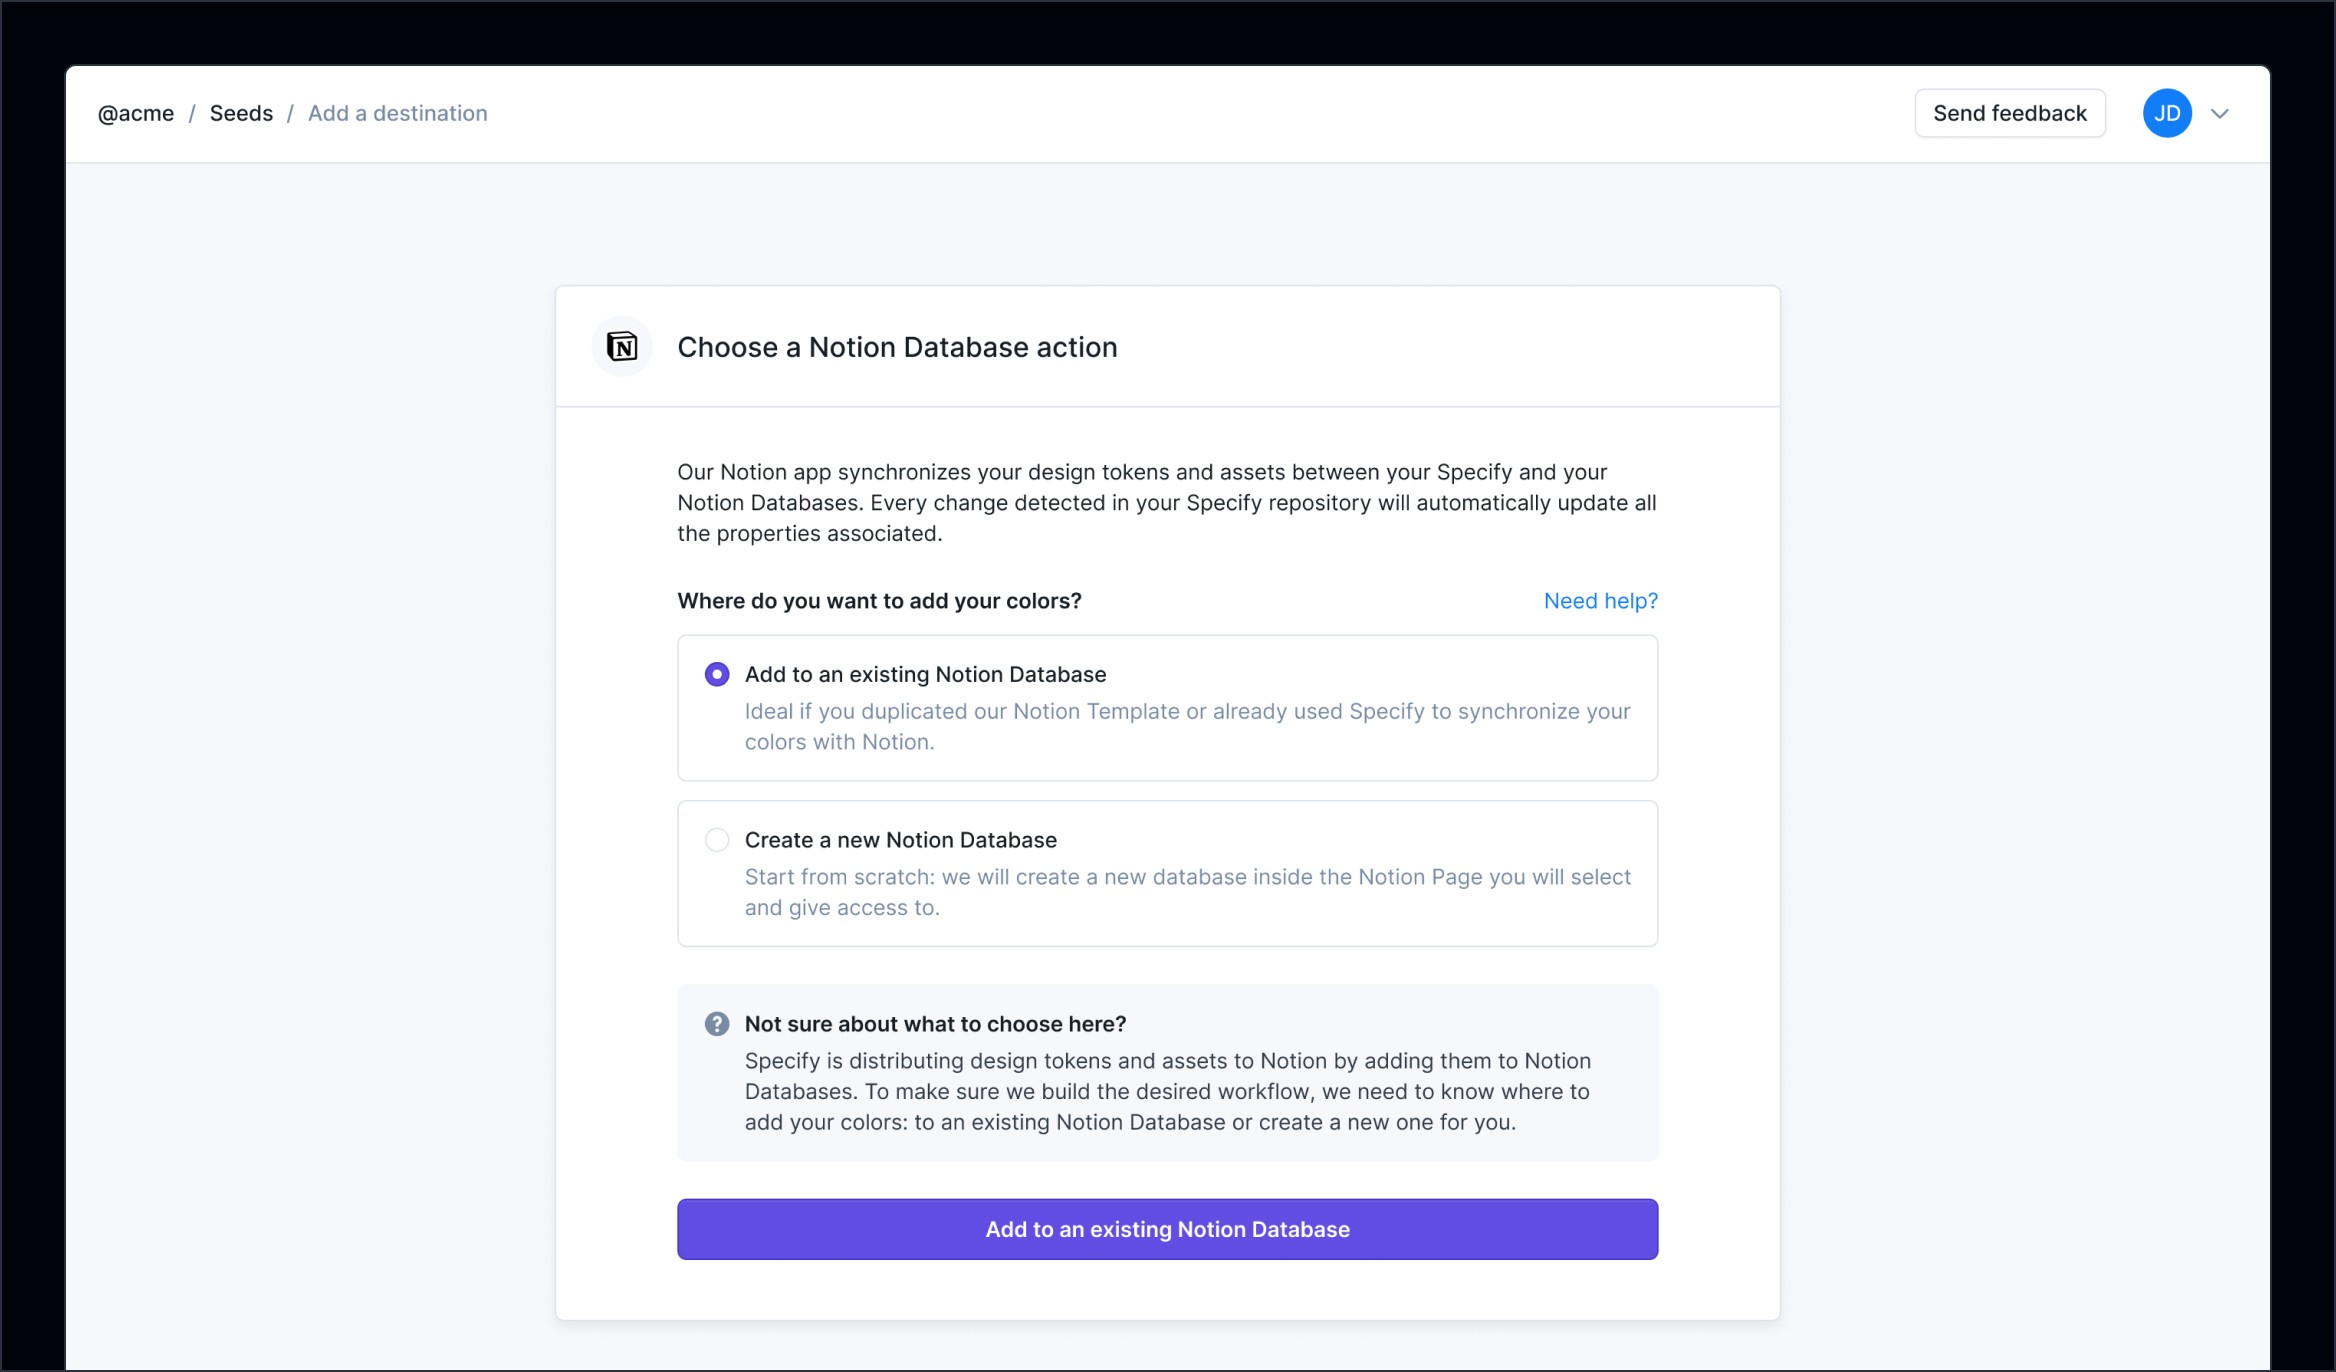Click the Notion logo icon
The image size is (2336, 1372).
[622, 347]
